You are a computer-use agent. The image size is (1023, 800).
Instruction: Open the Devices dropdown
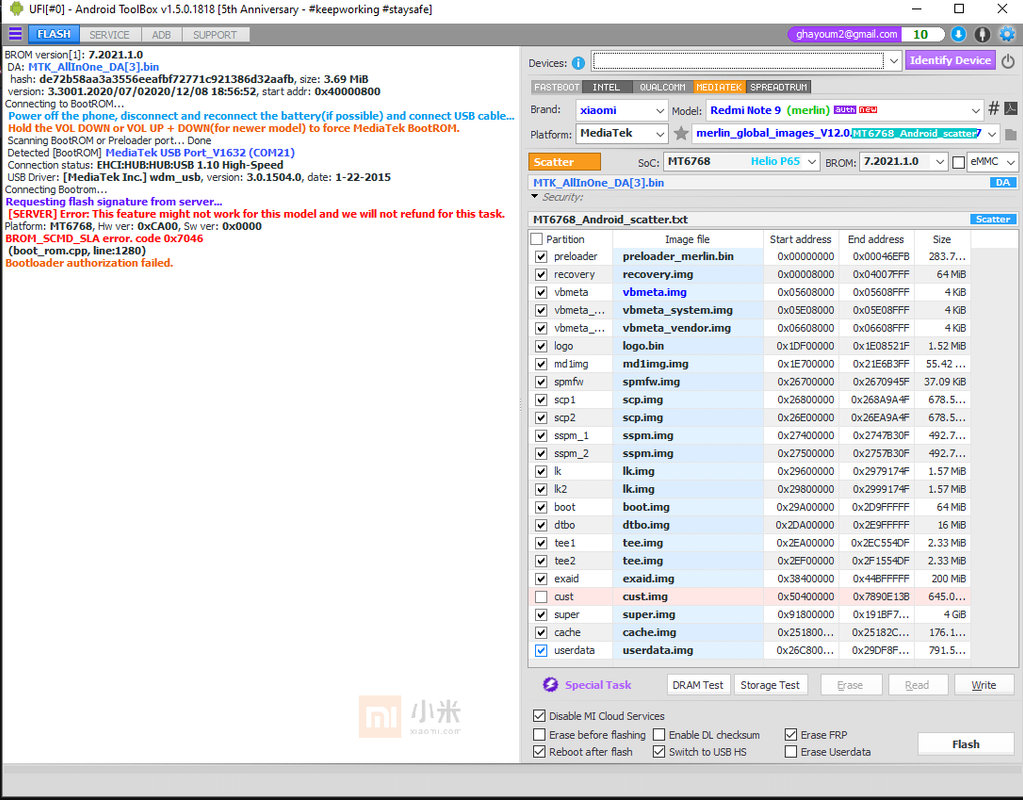[x=893, y=61]
